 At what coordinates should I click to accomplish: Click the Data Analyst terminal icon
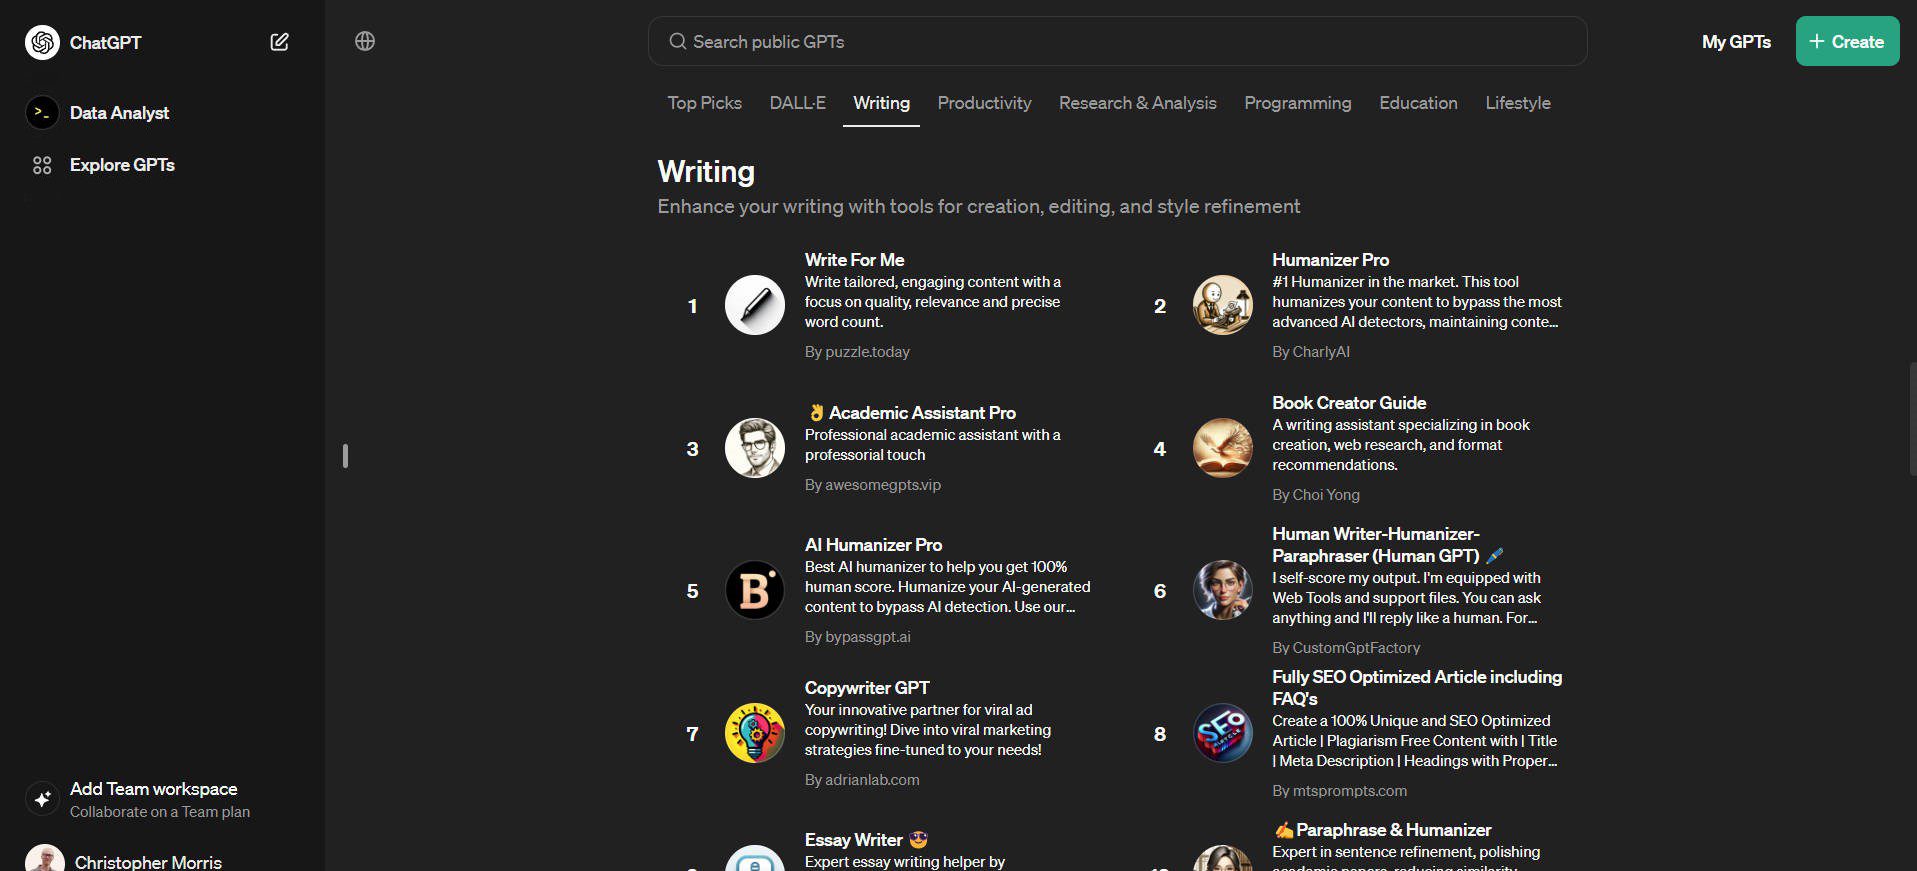coord(42,113)
